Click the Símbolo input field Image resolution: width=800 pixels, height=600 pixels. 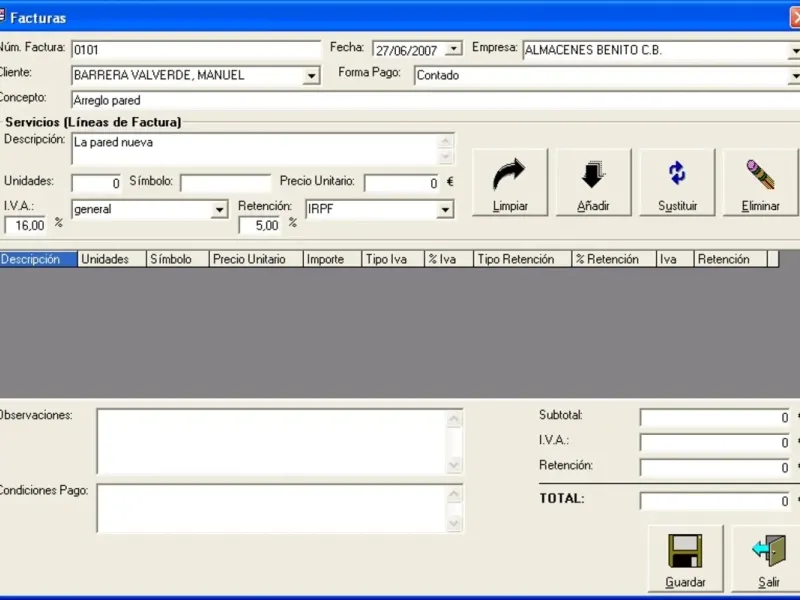coord(225,183)
